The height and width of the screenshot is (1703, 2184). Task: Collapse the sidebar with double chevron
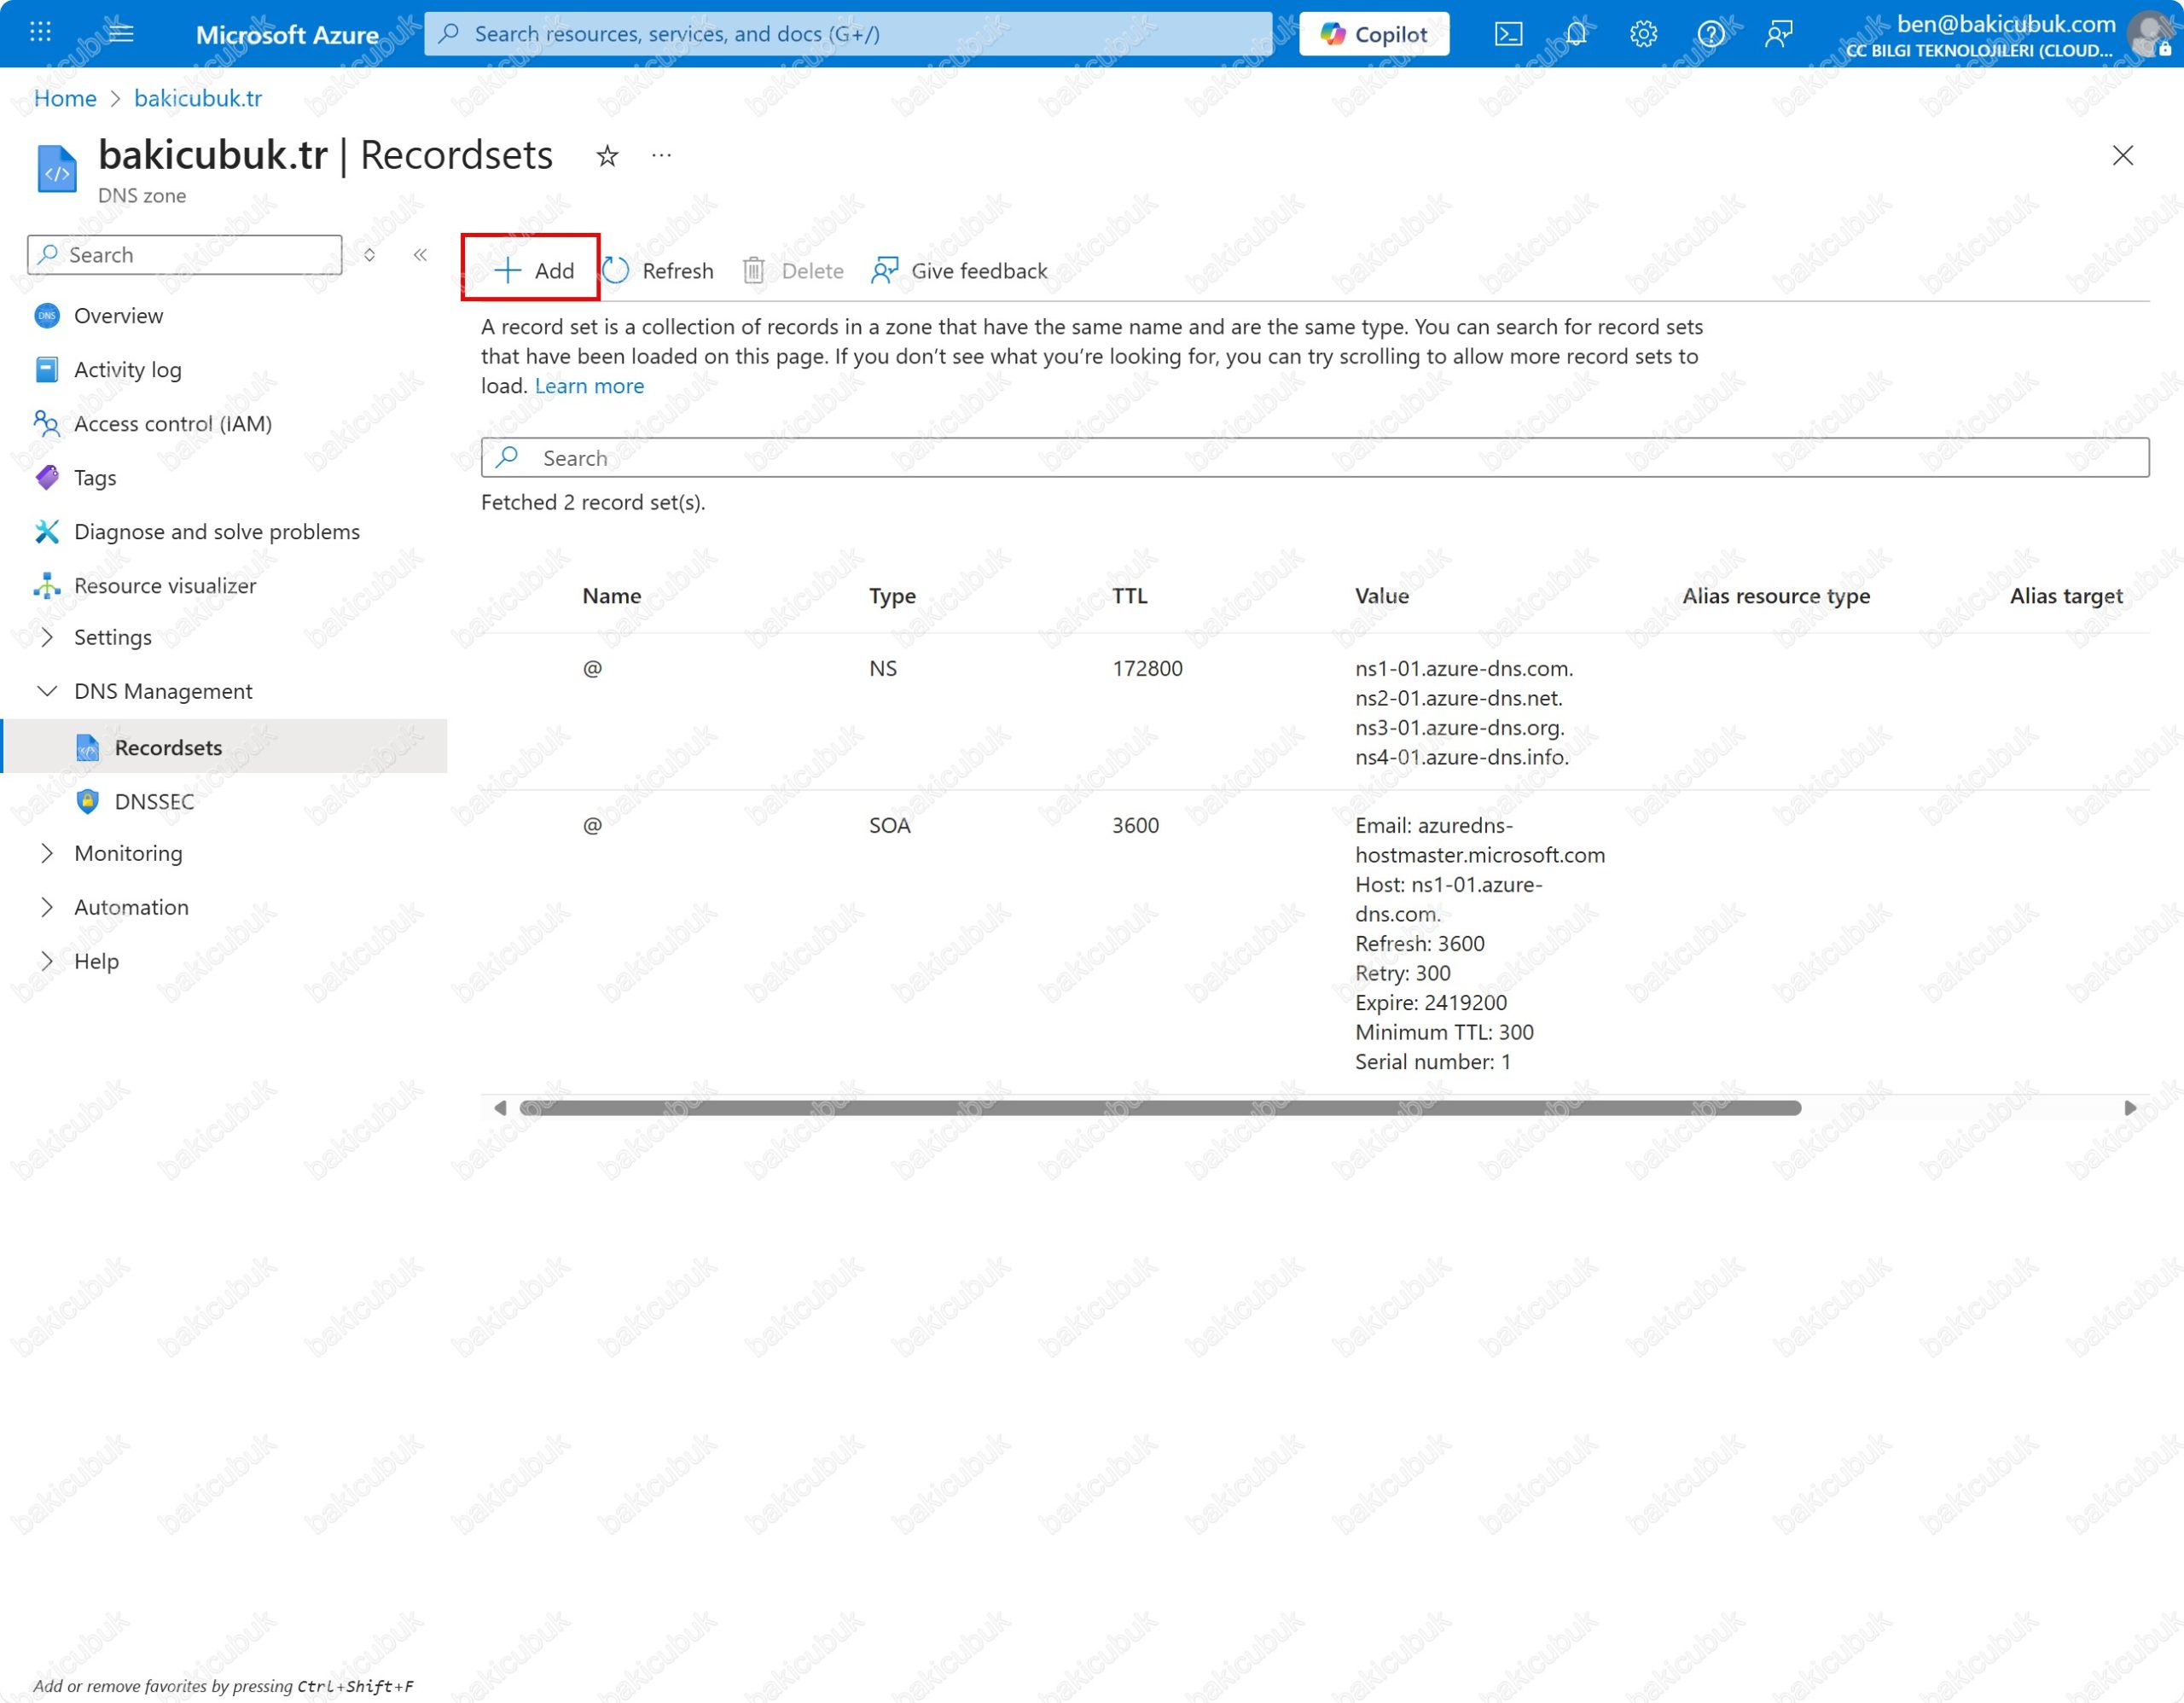tap(420, 255)
